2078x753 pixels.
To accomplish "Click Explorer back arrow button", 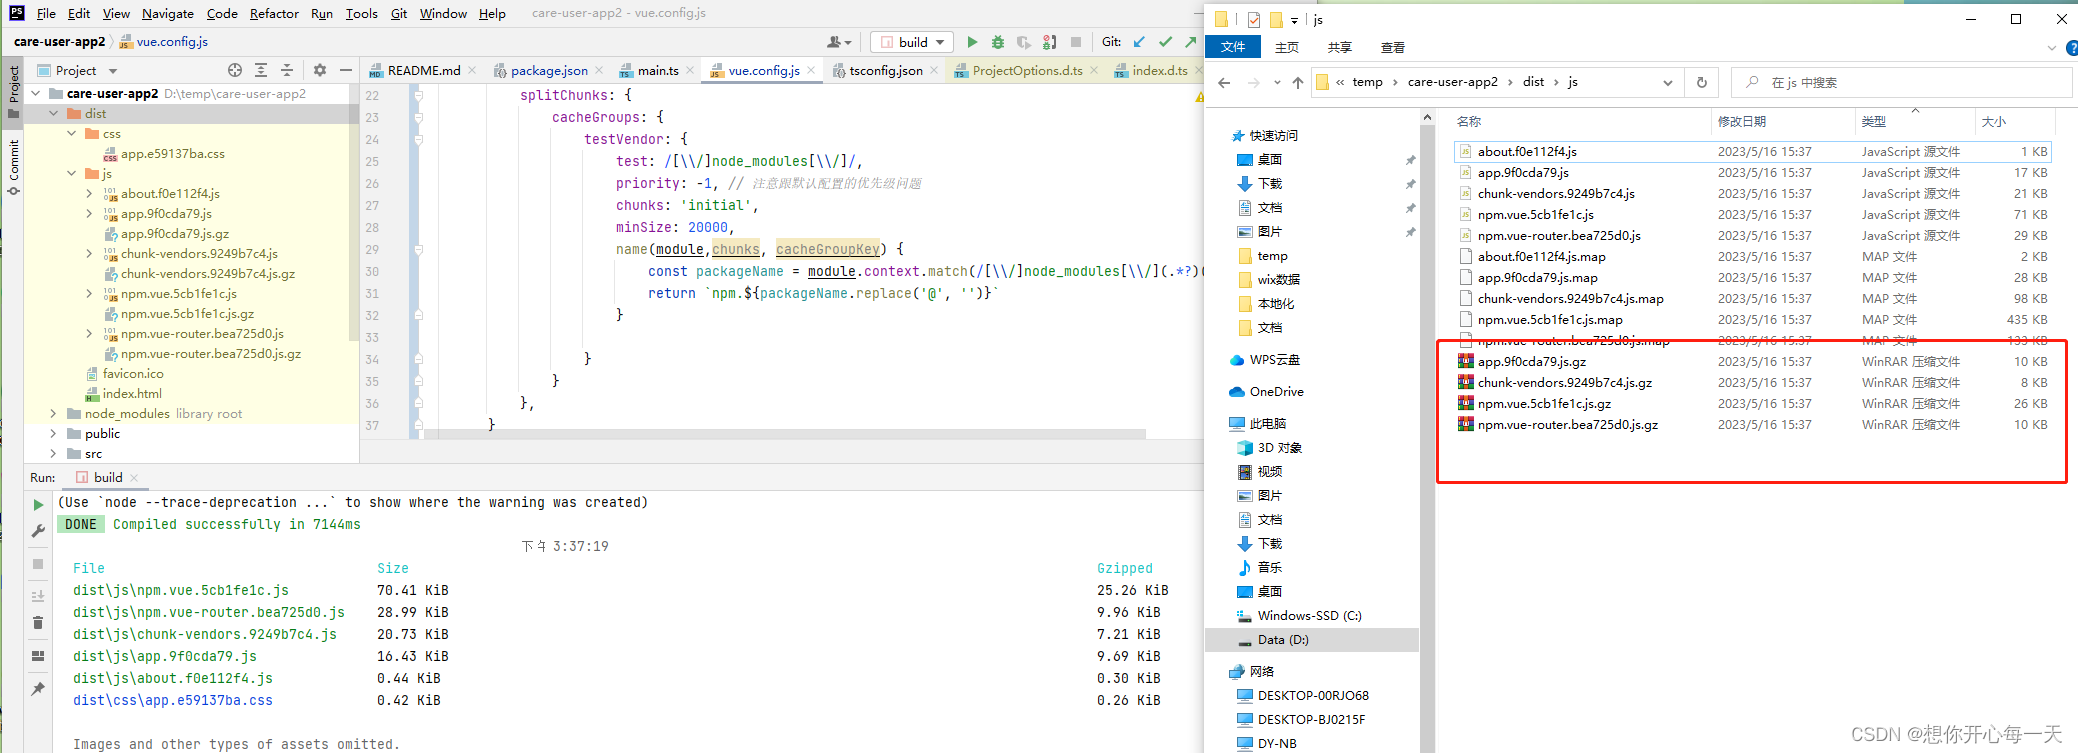I will coord(1224,82).
